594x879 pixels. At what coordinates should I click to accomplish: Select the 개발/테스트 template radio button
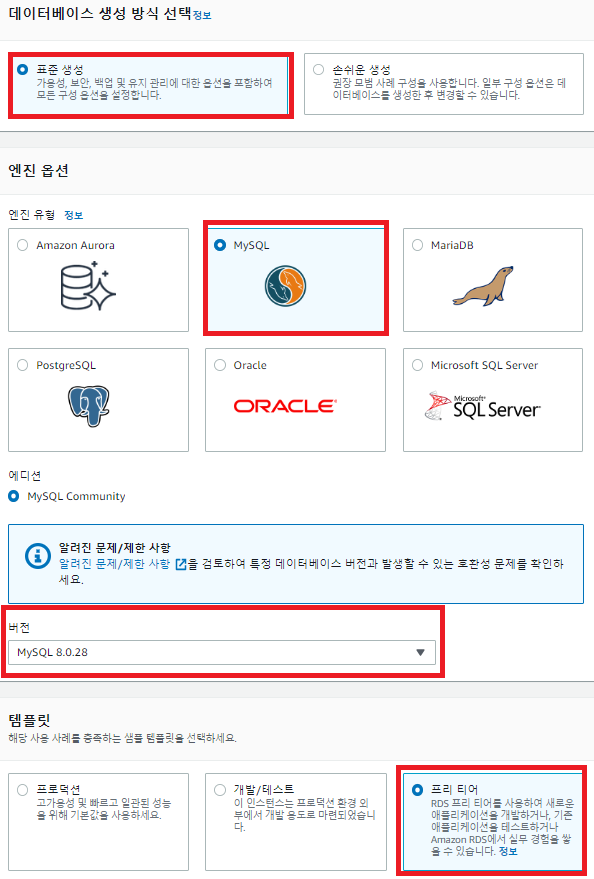pos(220,790)
